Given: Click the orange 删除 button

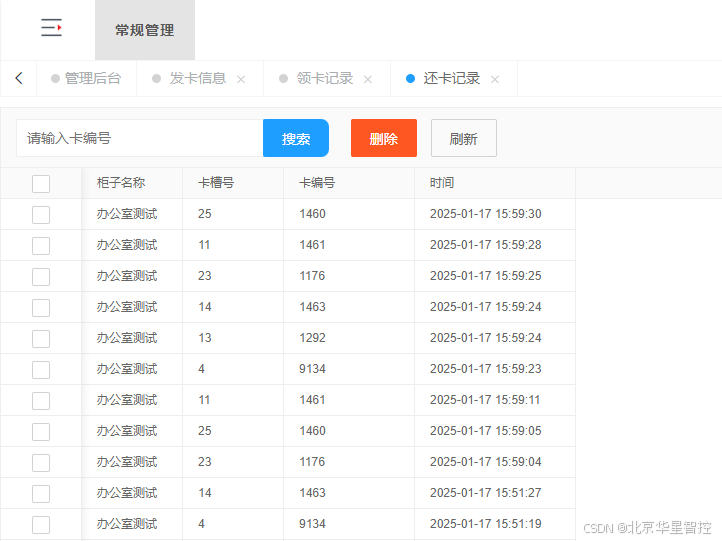Looking at the screenshot, I should (384, 138).
